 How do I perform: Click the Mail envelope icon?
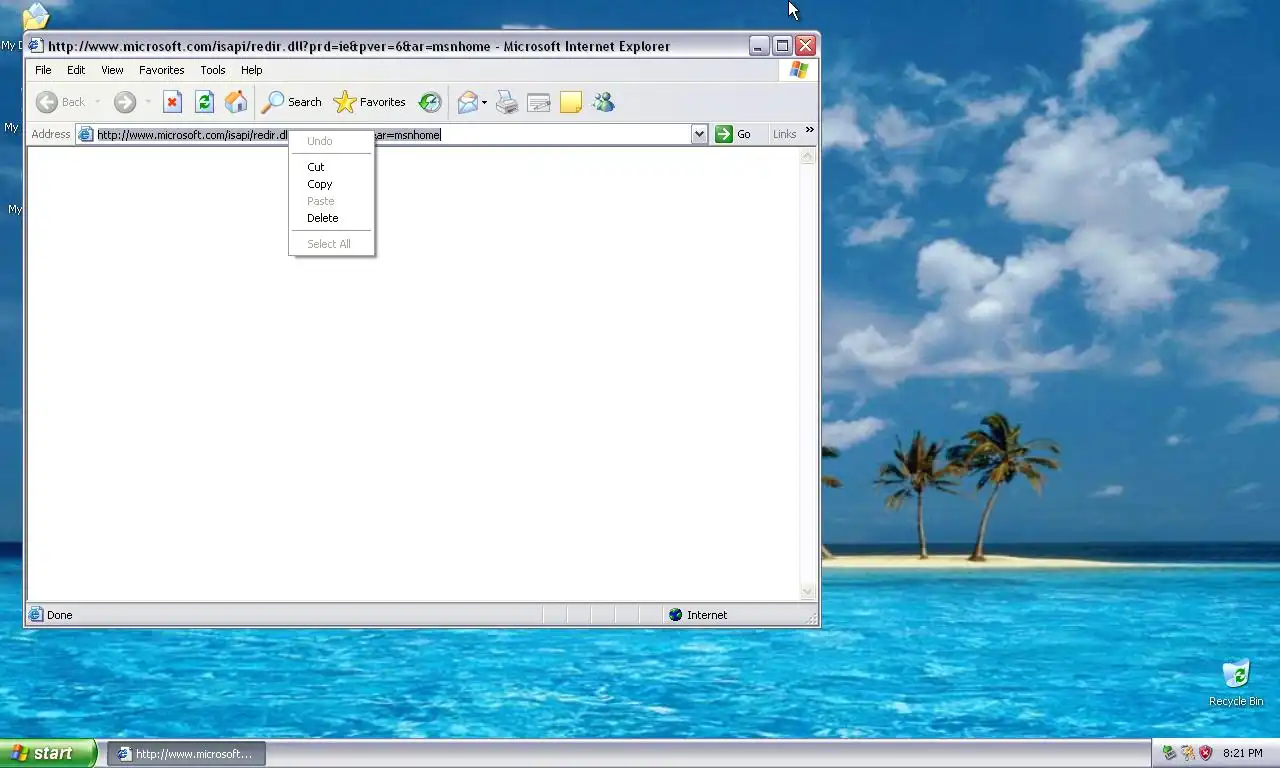point(467,102)
